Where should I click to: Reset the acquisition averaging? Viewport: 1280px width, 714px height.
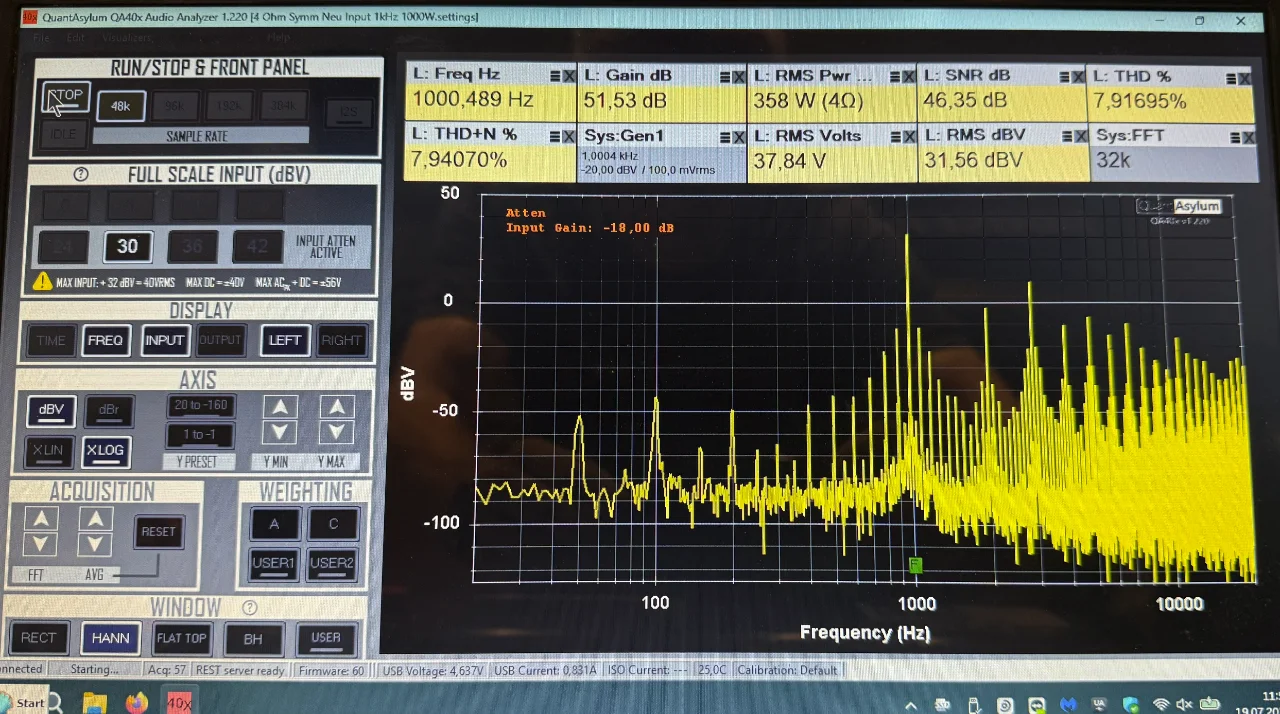point(158,531)
